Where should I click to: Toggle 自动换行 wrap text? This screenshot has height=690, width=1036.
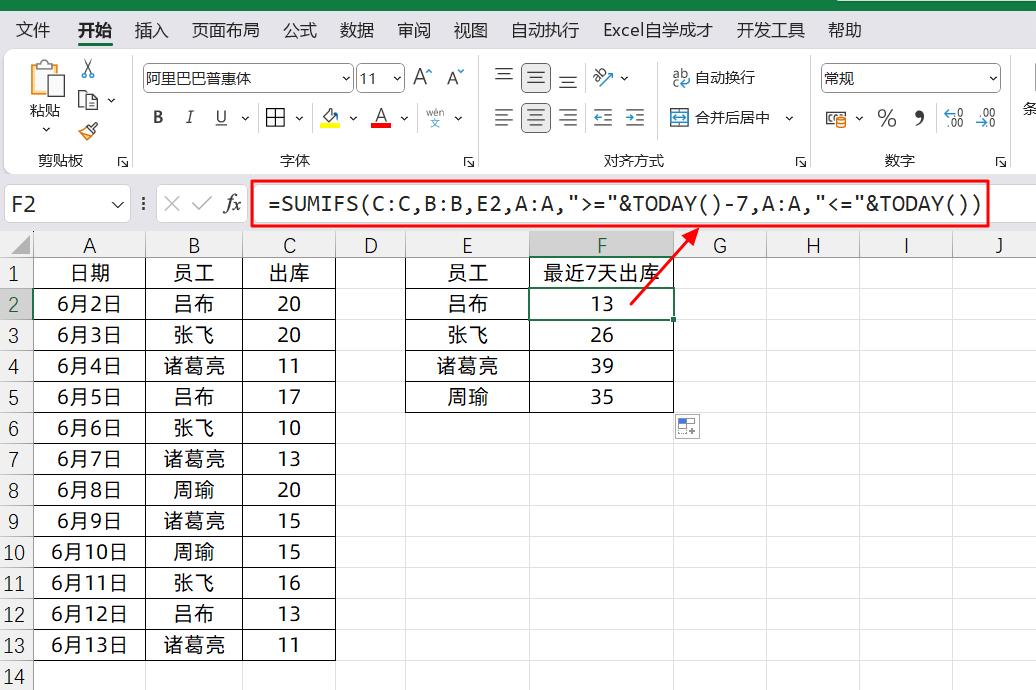pos(714,78)
